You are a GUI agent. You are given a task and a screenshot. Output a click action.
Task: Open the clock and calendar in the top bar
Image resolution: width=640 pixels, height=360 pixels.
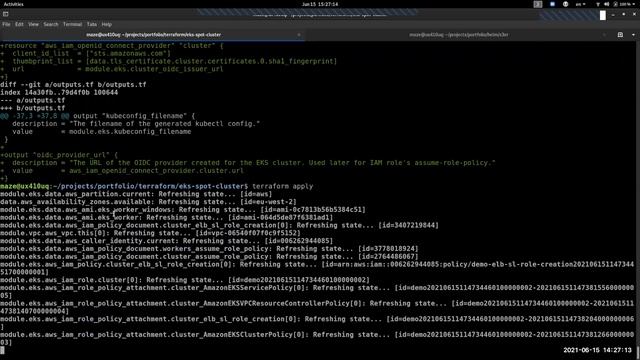pyautogui.click(x=320, y=4)
